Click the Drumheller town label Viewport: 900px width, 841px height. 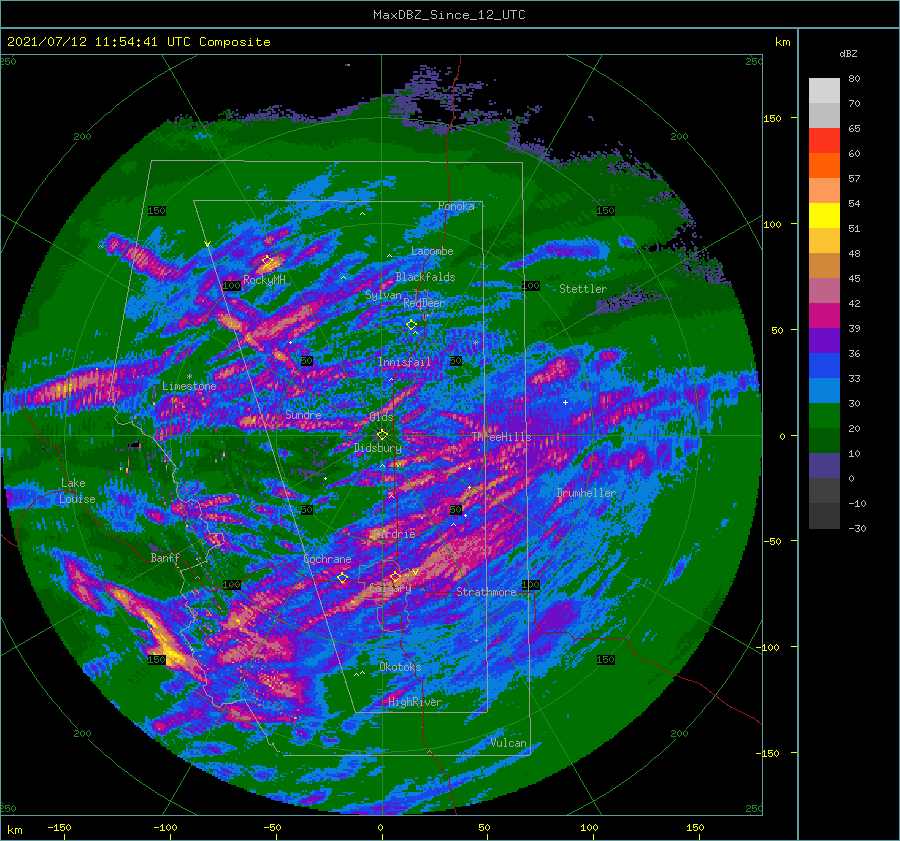coord(586,493)
